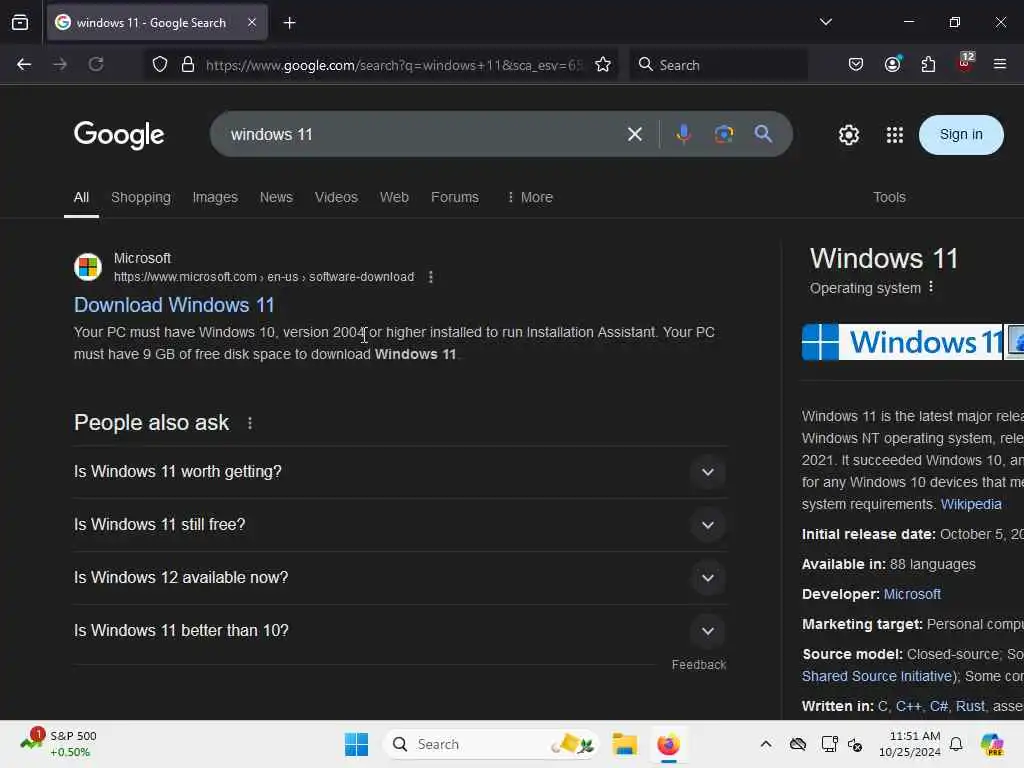Open search Tools
The width and height of the screenshot is (1024, 768).
pyautogui.click(x=889, y=197)
